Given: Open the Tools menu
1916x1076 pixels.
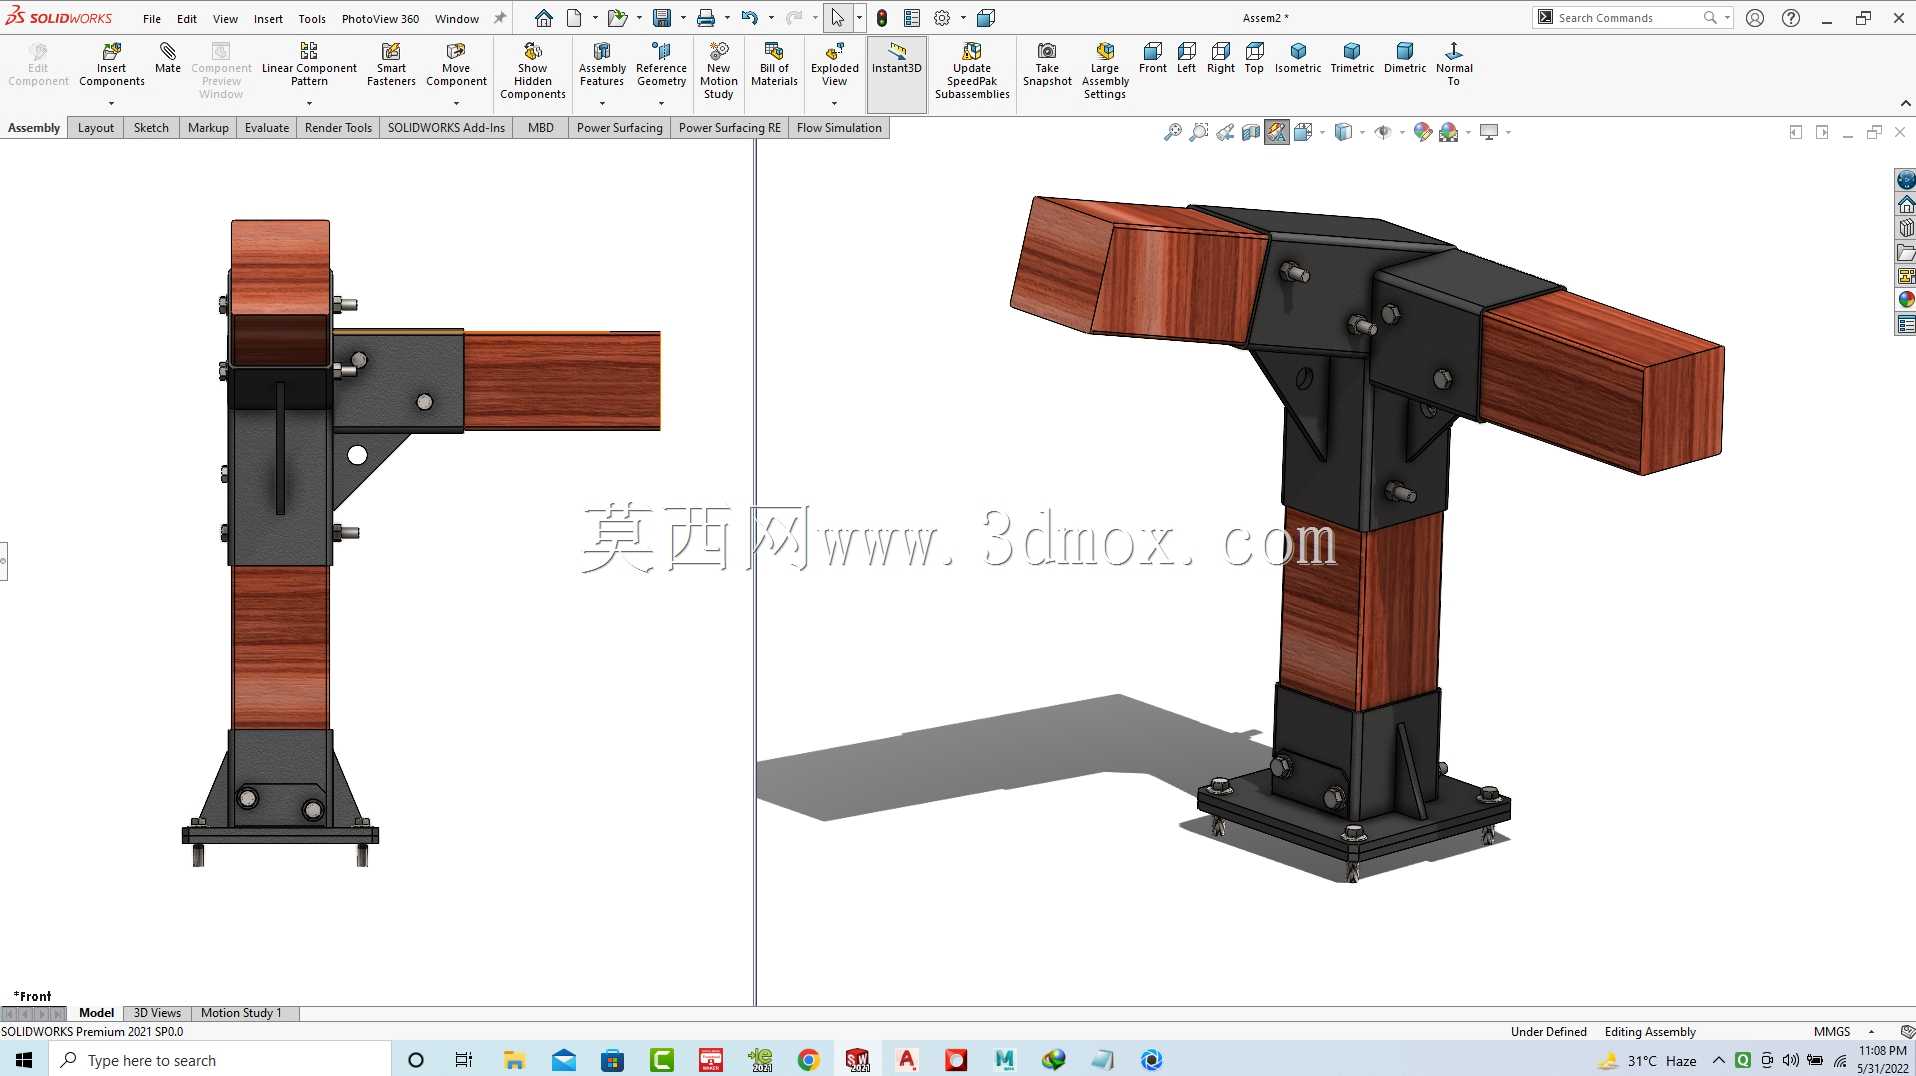Looking at the screenshot, I should click(312, 18).
